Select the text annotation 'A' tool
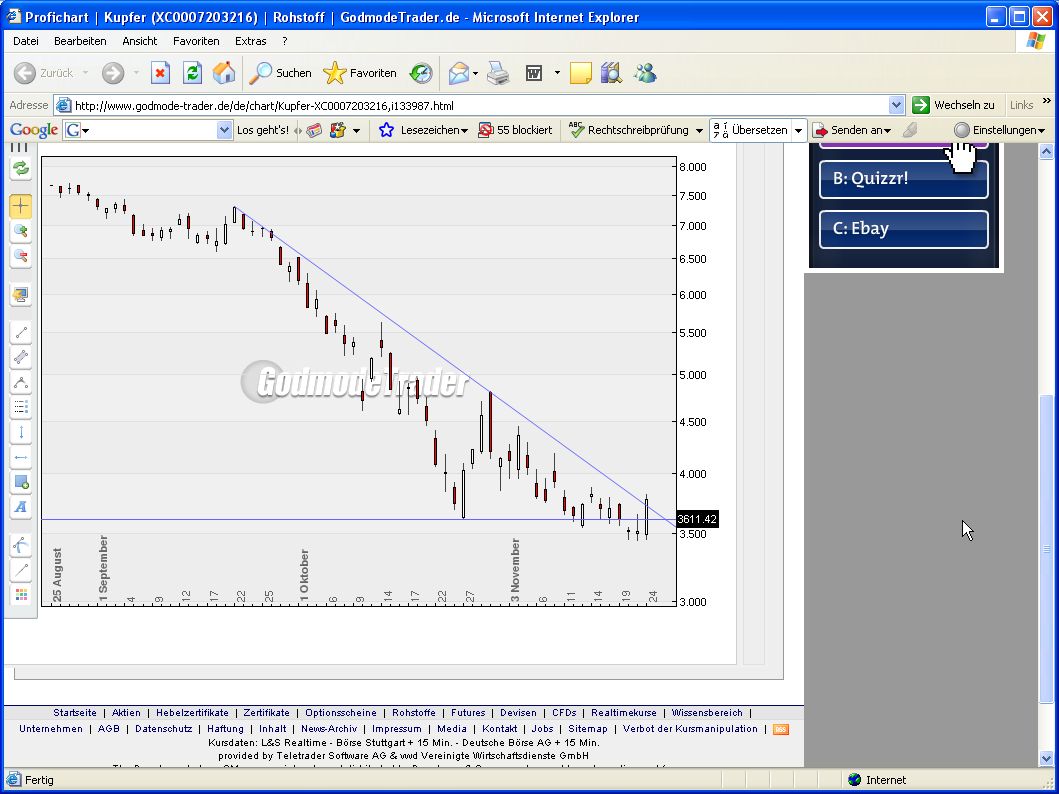The height and width of the screenshot is (794, 1059). [x=21, y=508]
